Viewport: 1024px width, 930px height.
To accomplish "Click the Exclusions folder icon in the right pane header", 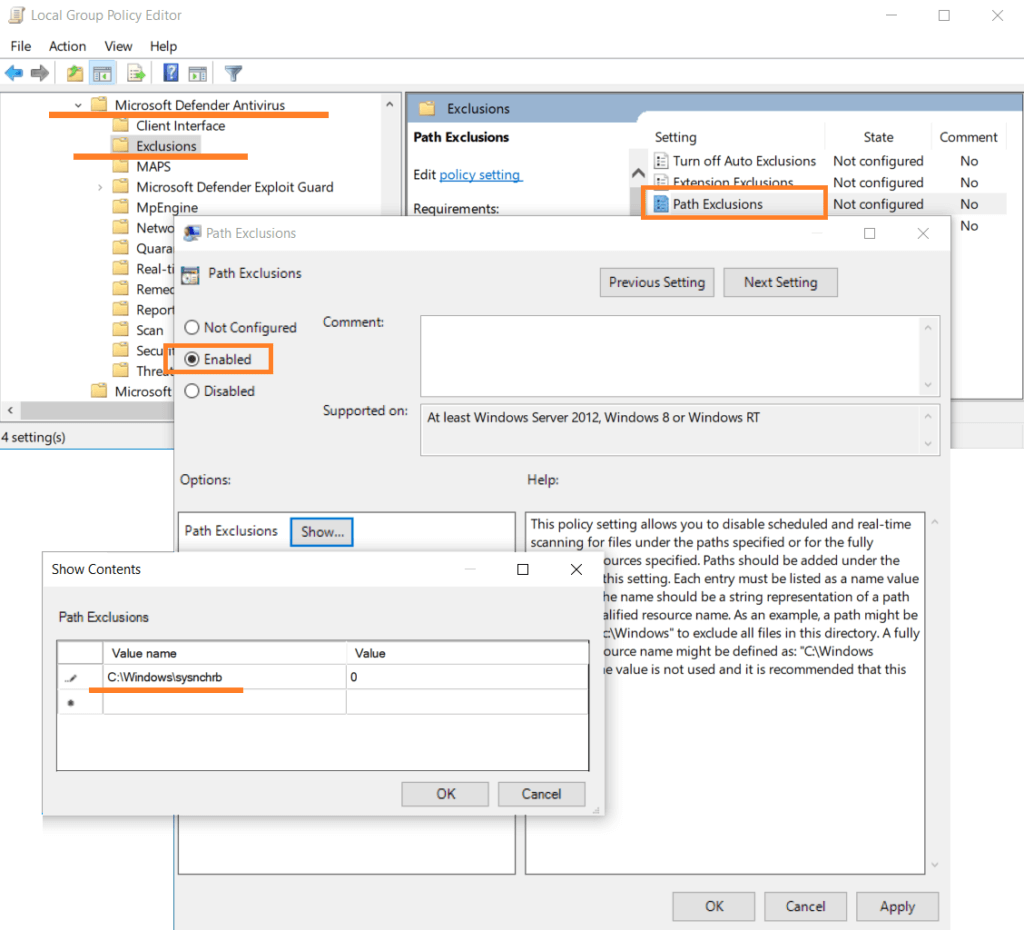I will click(x=427, y=108).
